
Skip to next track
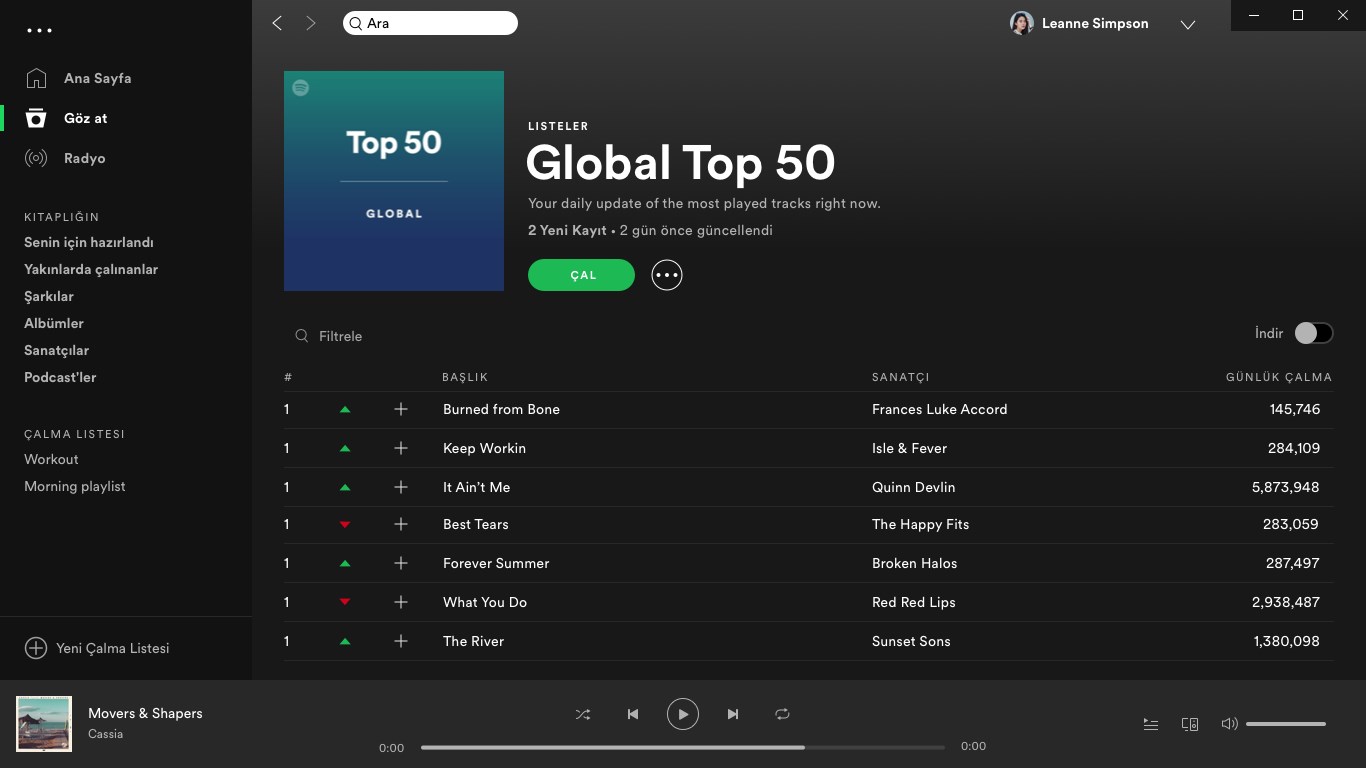coord(733,714)
